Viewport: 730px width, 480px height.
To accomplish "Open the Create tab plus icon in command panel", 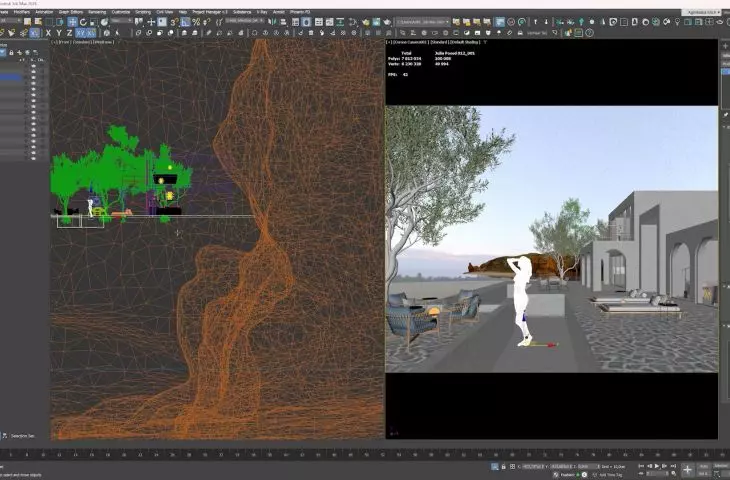I will click(725, 46).
